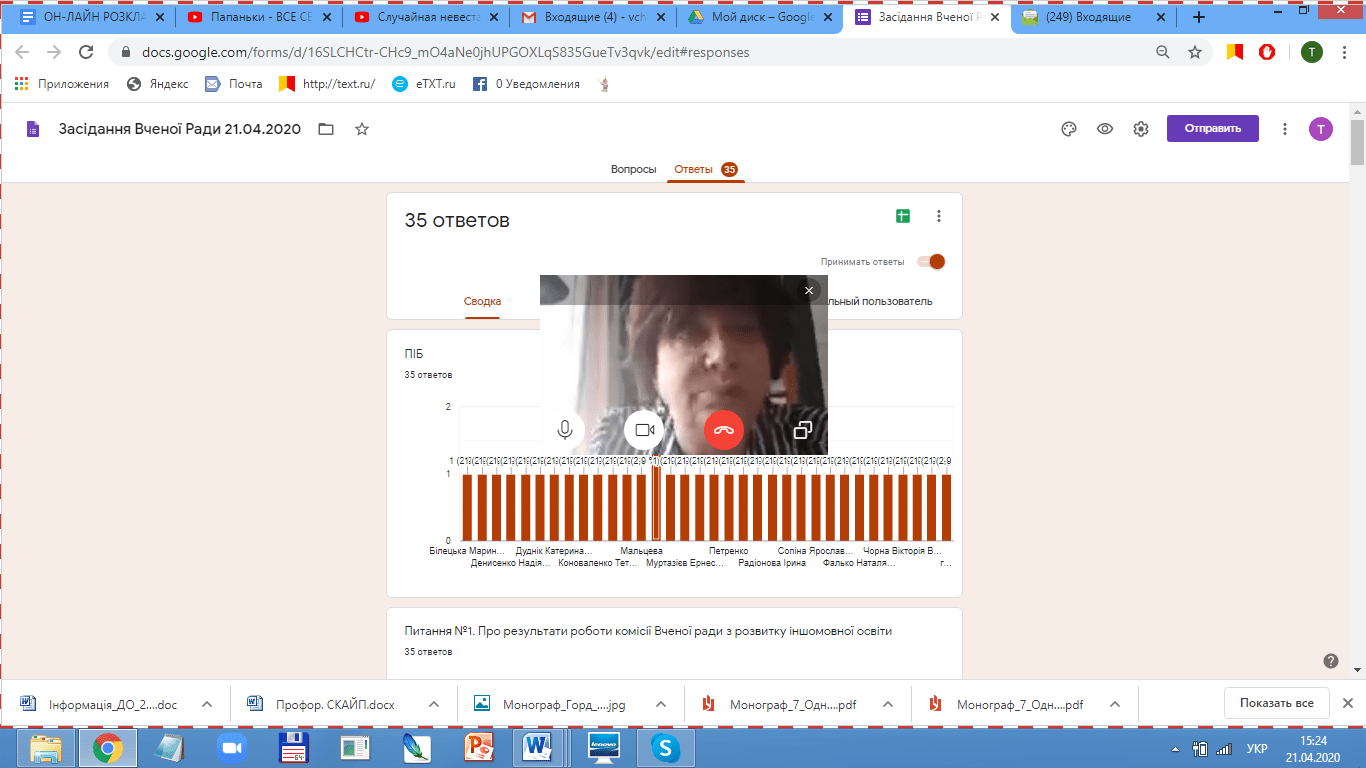Select the Сводка responses tab
This screenshot has width=1366, height=768.
click(x=482, y=301)
